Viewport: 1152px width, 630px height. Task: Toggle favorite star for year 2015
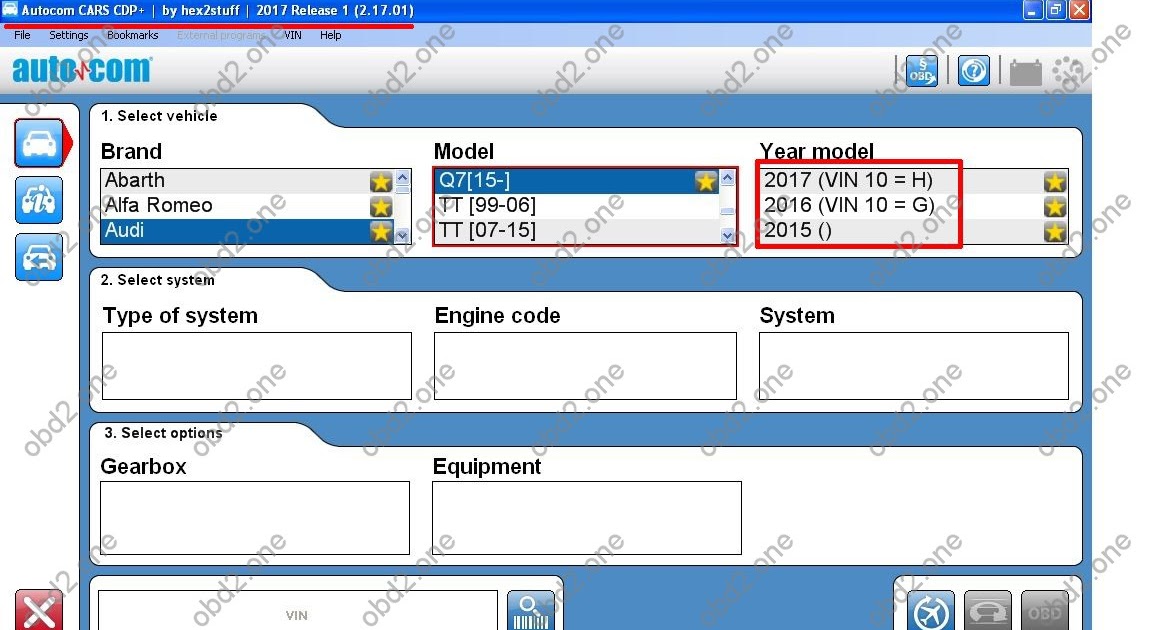(x=1055, y=231)
